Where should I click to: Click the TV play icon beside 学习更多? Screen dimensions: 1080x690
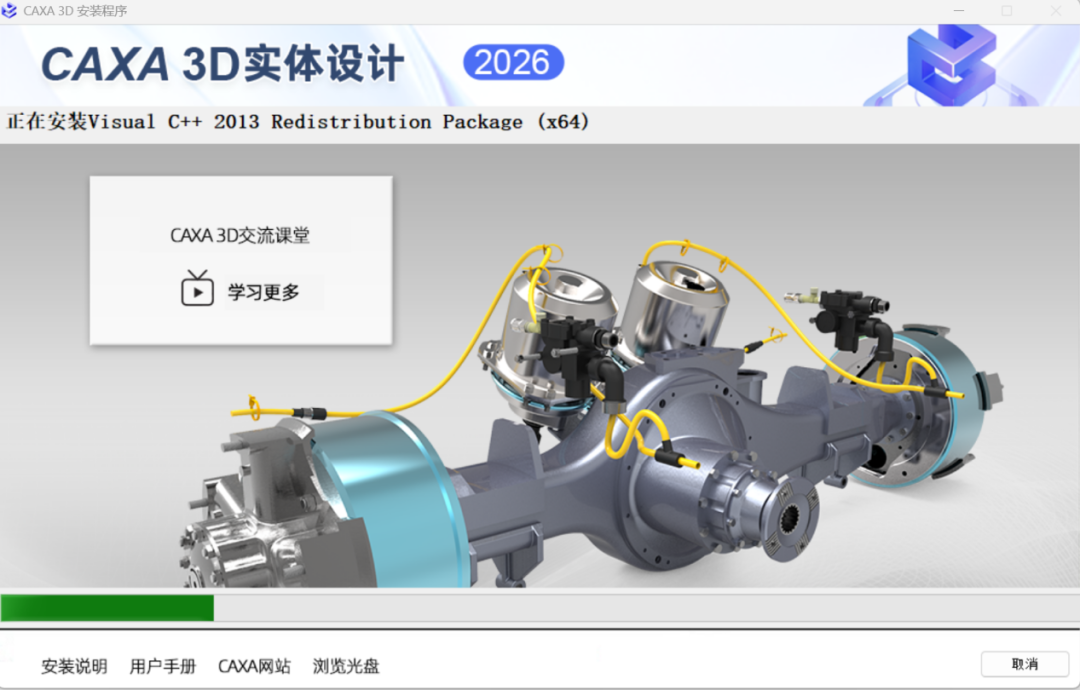click(x=197, y=289)
